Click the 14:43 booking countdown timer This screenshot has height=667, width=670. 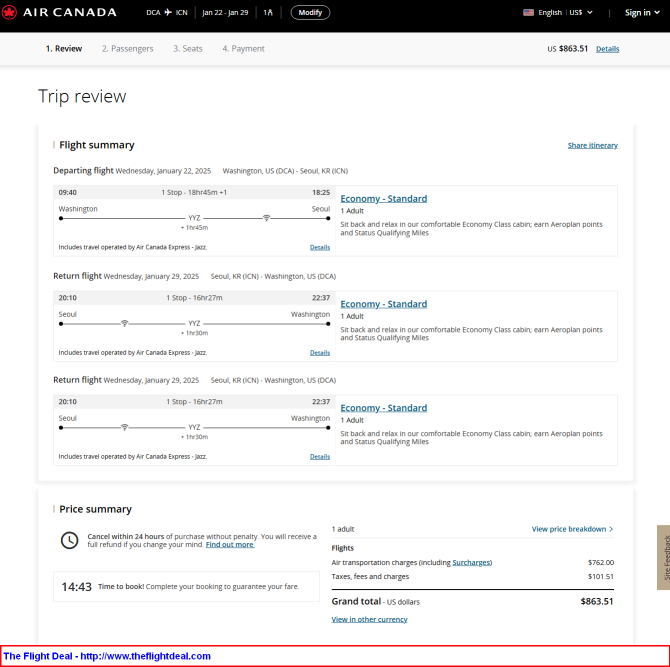click(76, 587)
